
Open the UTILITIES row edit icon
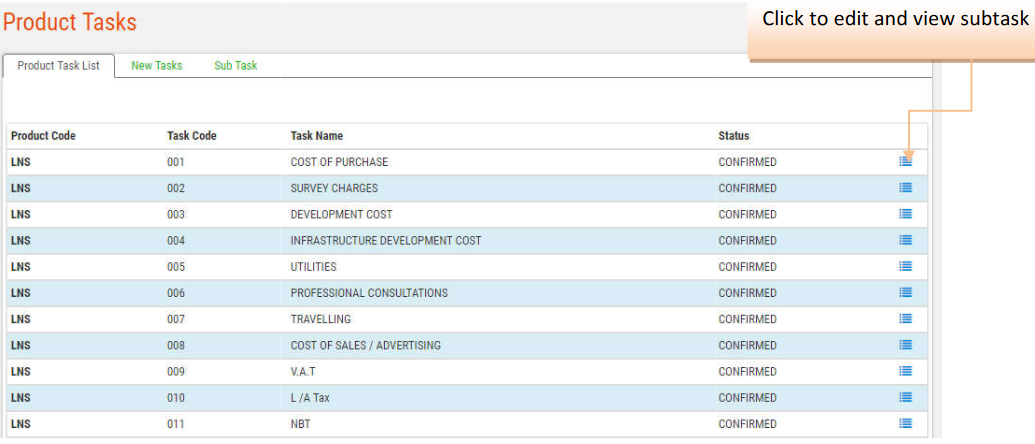905,266
